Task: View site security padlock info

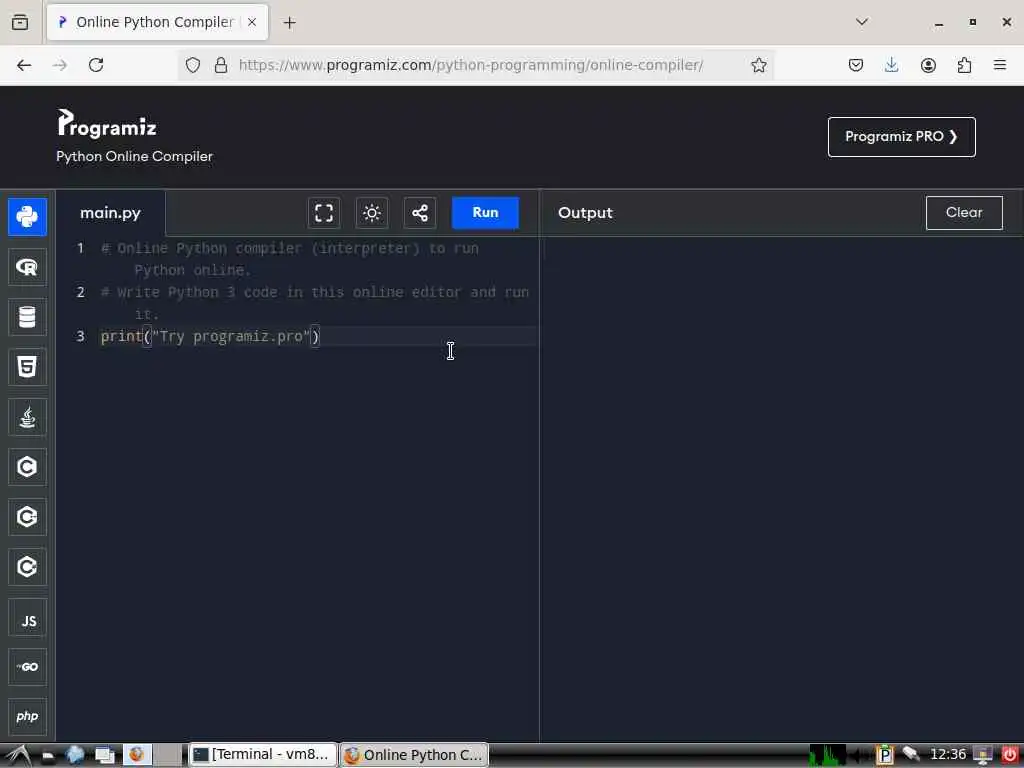Action: pyautogui.click(x=221, y=65)
